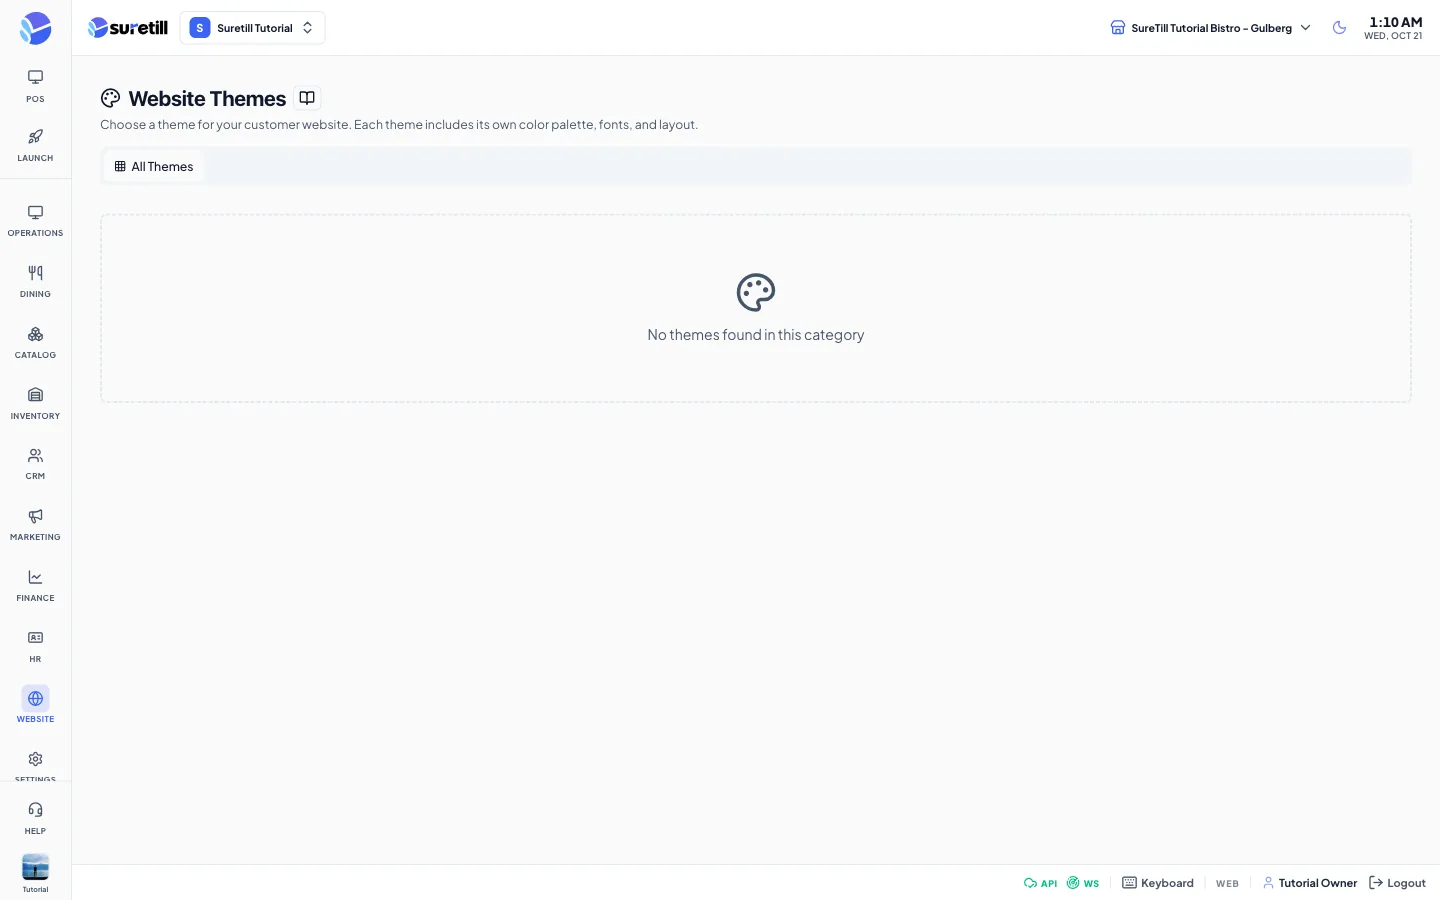Go to Operations in the sidebar
Screen dimensions: 1440x900
(x=35, y=221)
